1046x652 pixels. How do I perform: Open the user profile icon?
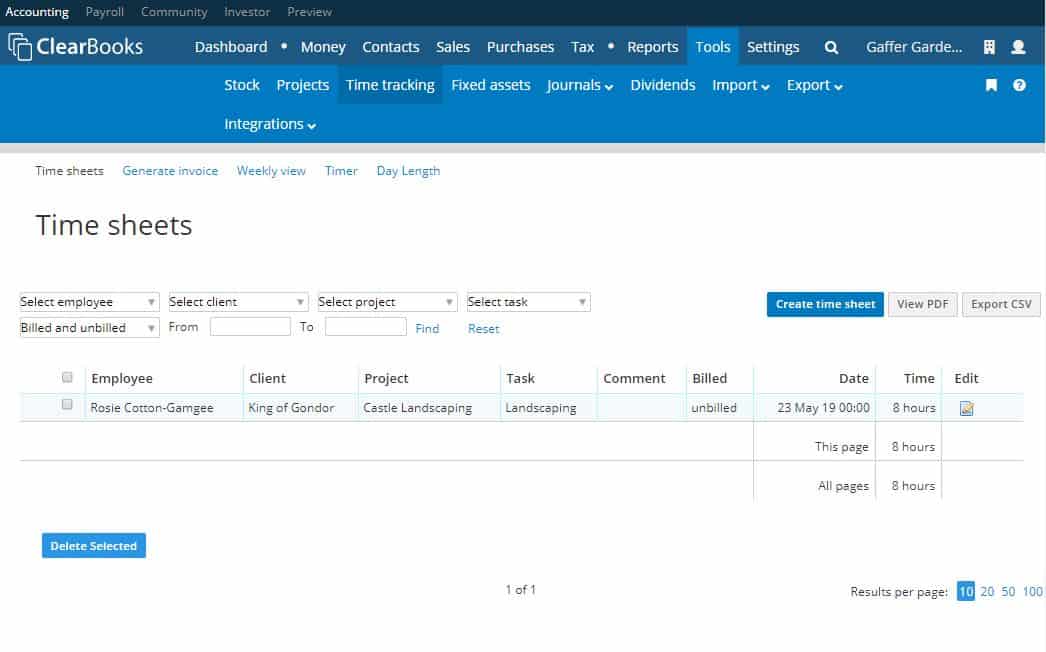point(1018,47)
